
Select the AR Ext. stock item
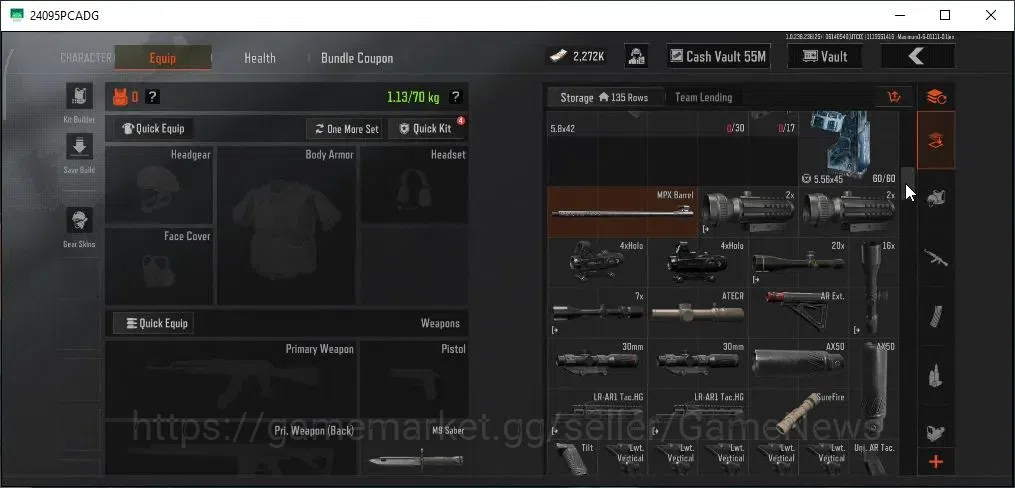click(798, 312)
